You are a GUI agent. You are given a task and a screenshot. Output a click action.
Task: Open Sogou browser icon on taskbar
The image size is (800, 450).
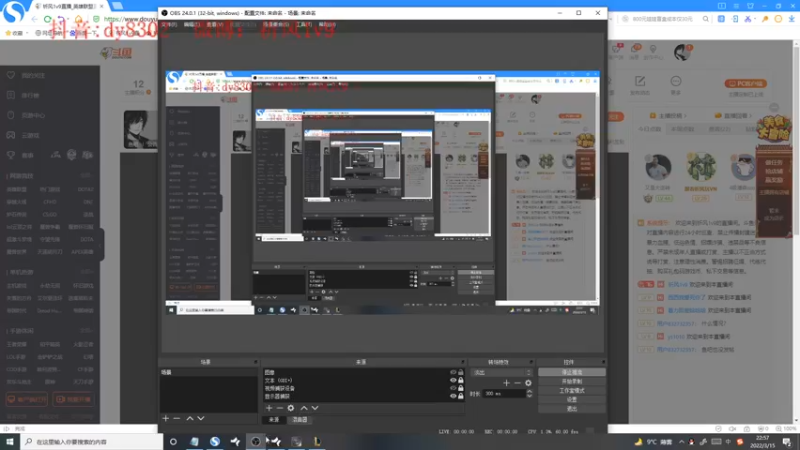[215, 442]
